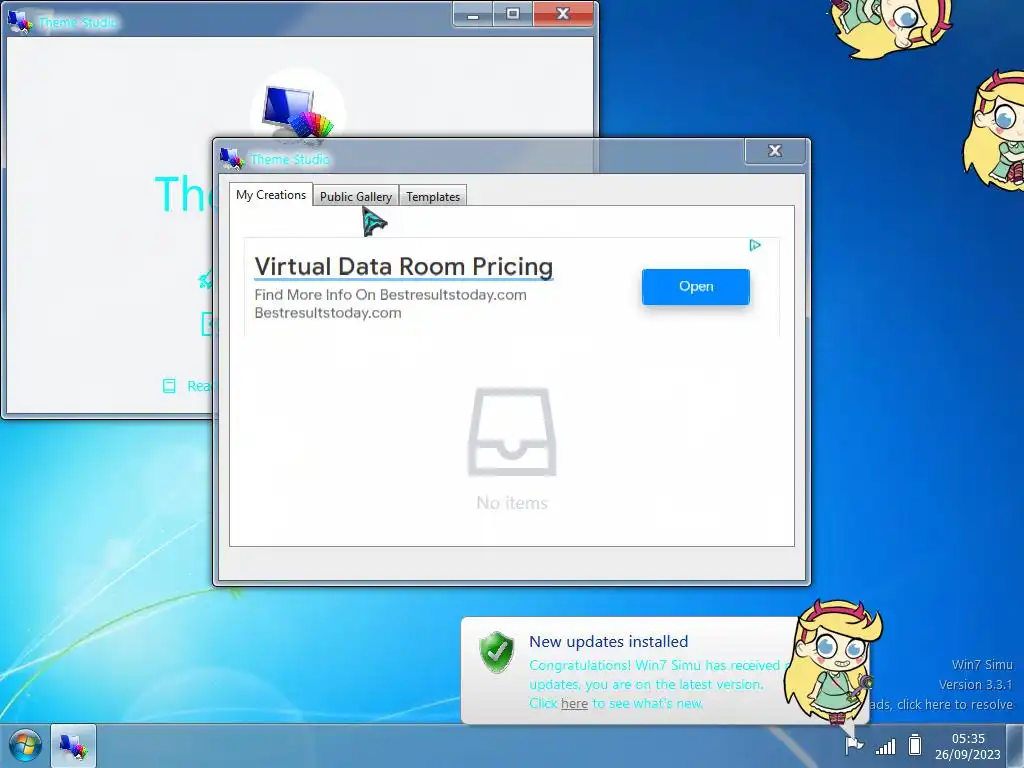Image resolution: width=1024 pixels, height=768 pixels.
Task: Click the empty inbox tray icon
Action: [512, 432]
